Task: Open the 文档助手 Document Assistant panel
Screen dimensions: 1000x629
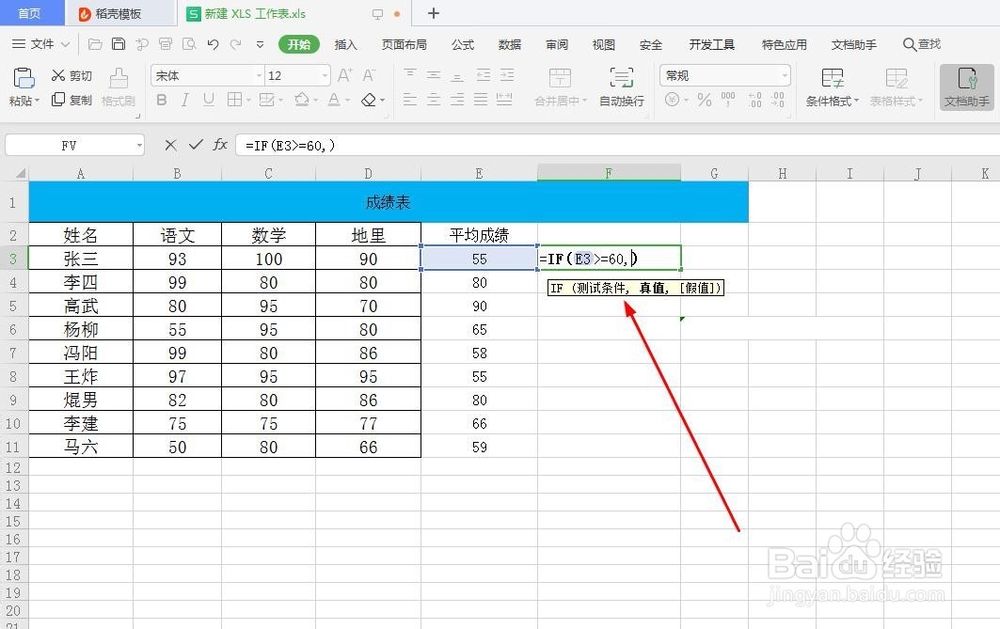Action: pyautogui.click(x=965, y=90)
